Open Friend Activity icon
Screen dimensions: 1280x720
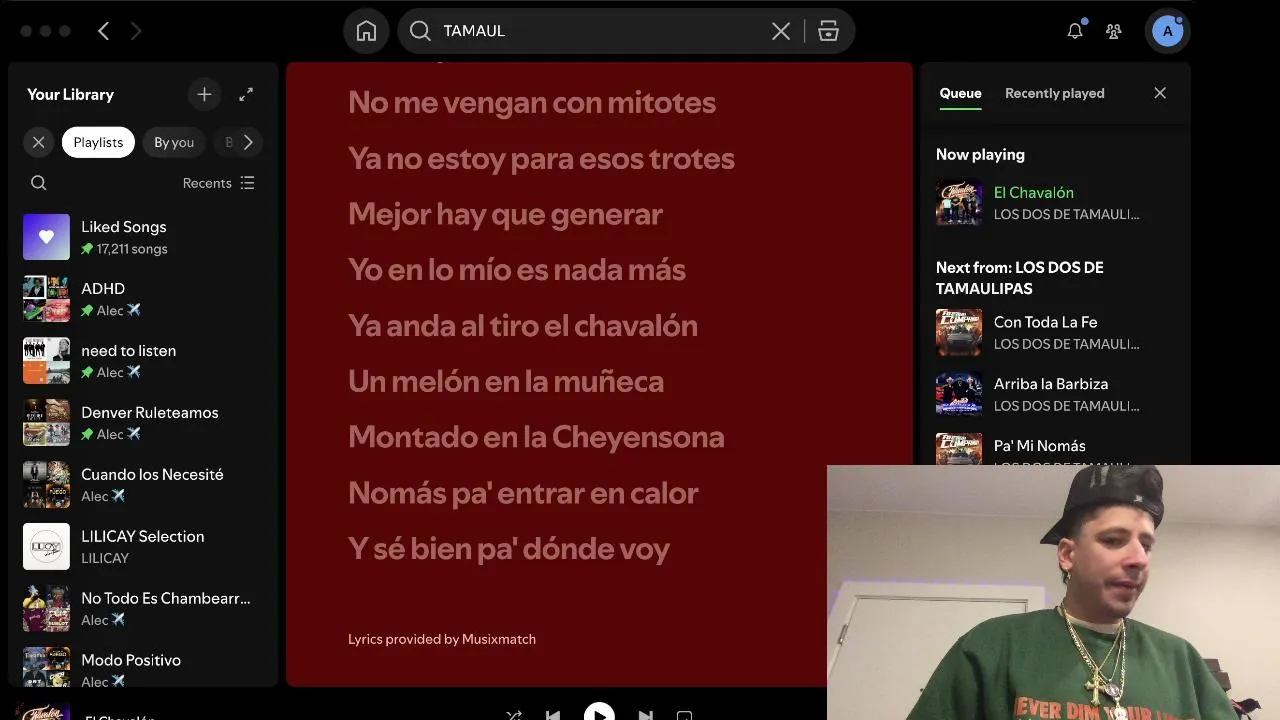(1114, 31)
